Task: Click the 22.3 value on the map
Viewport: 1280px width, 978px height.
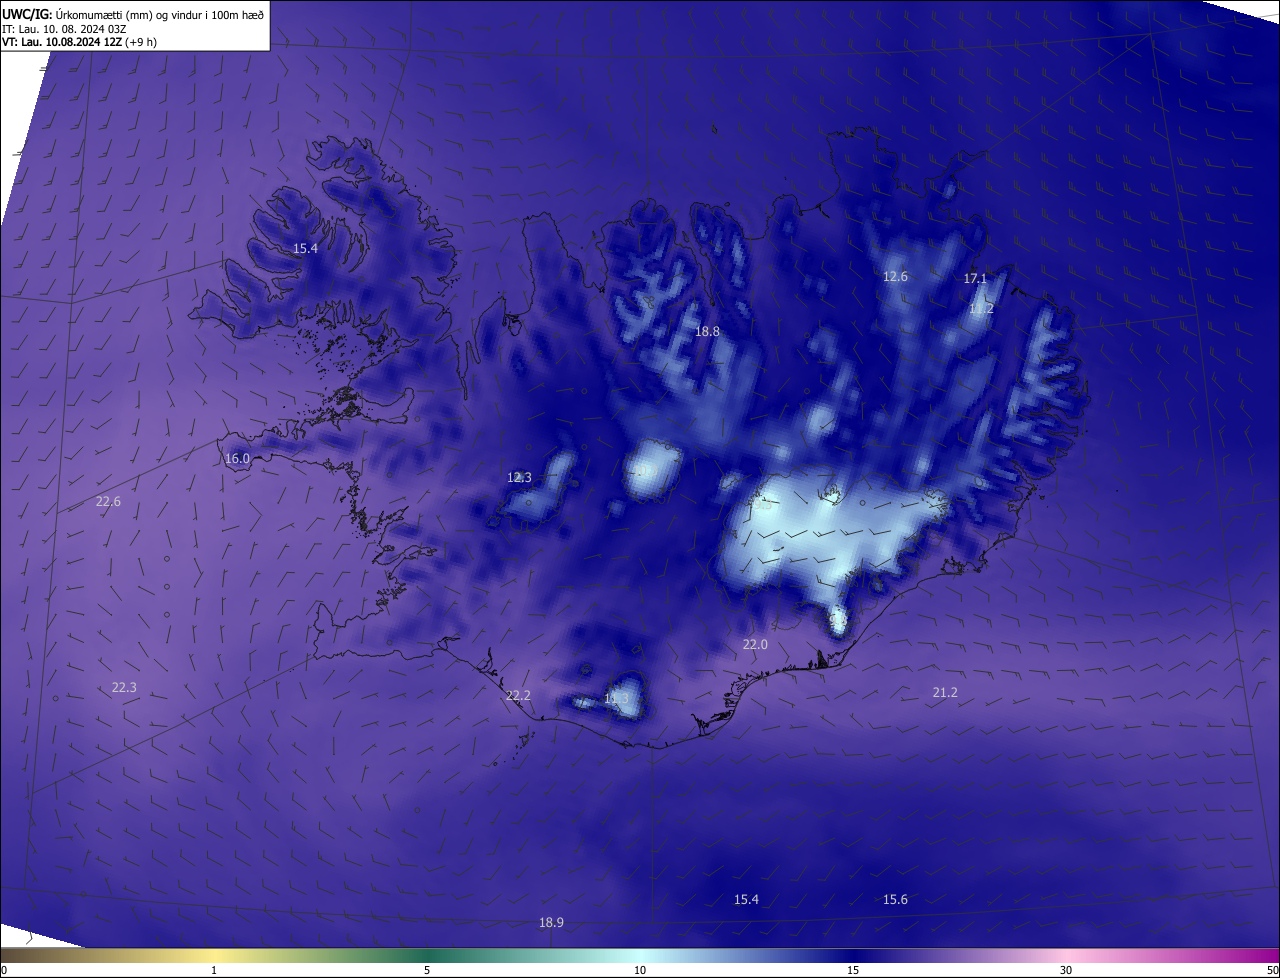Action: tap(124, 687)
